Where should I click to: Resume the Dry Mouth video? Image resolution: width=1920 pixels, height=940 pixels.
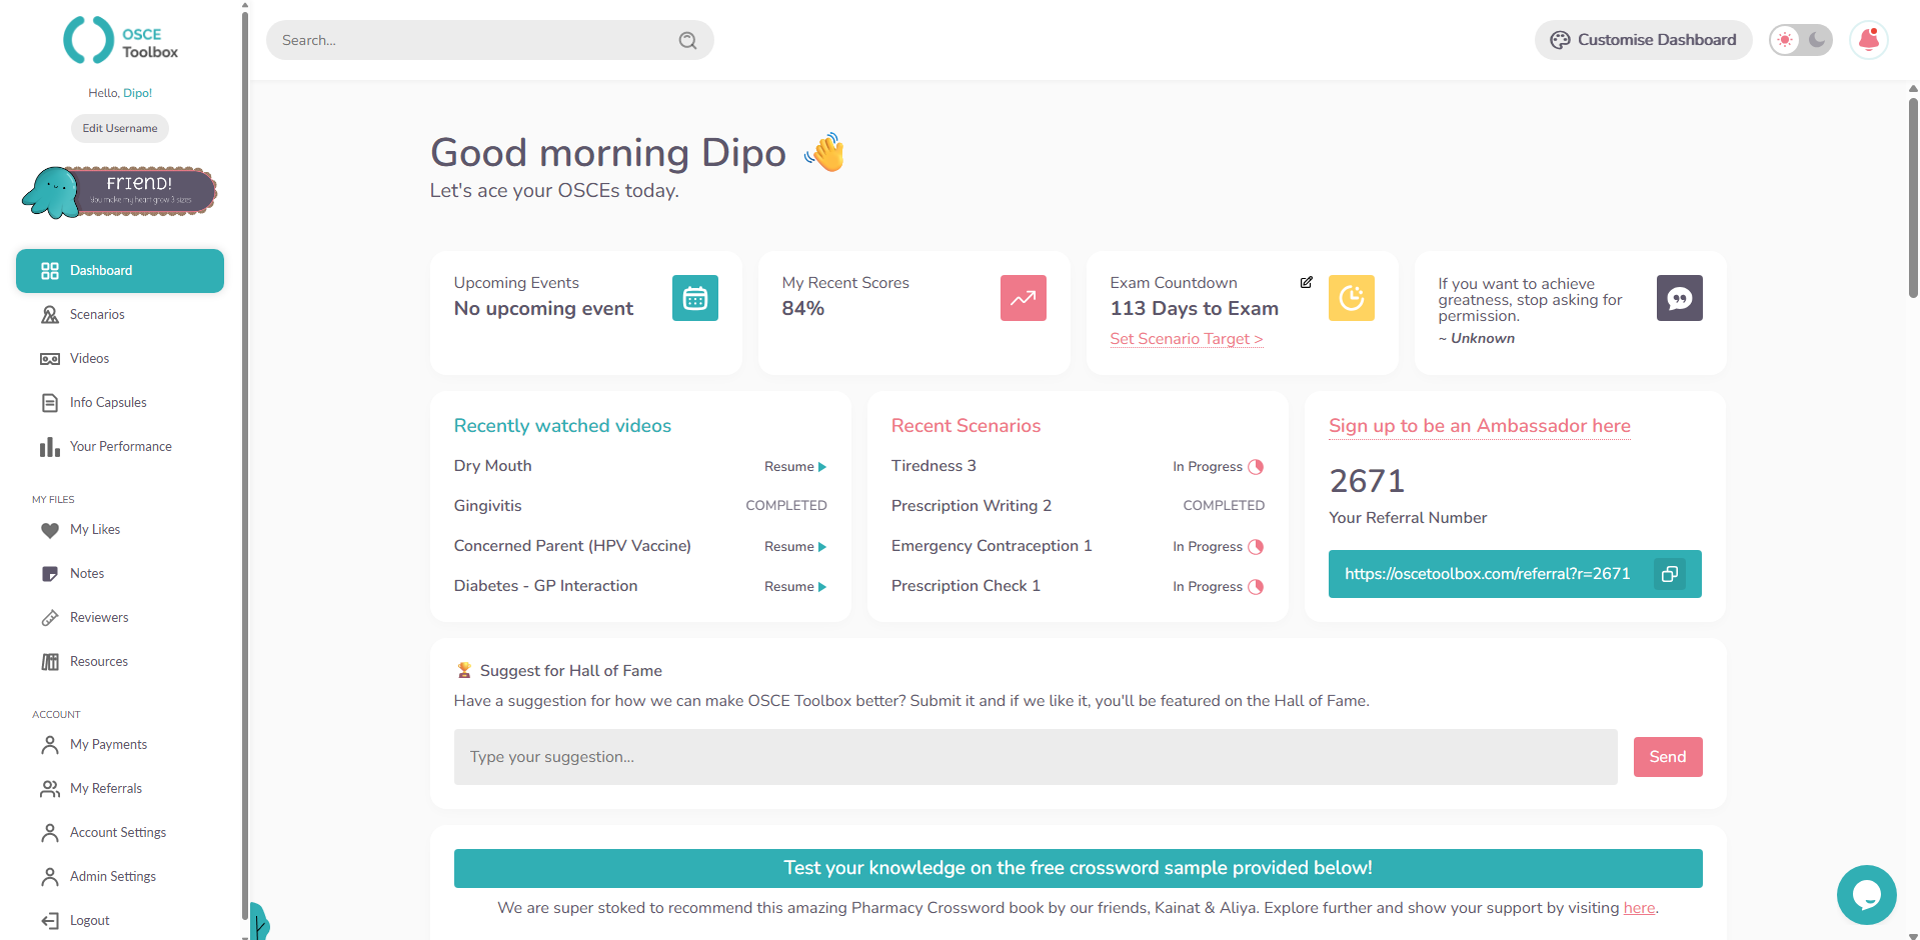795,467
